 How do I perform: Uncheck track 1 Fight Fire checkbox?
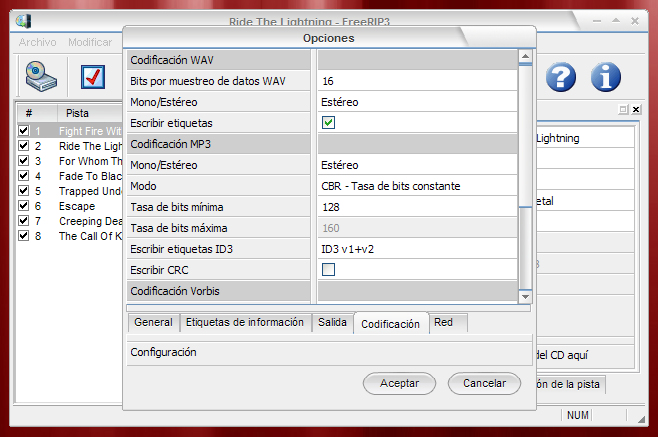24,131
